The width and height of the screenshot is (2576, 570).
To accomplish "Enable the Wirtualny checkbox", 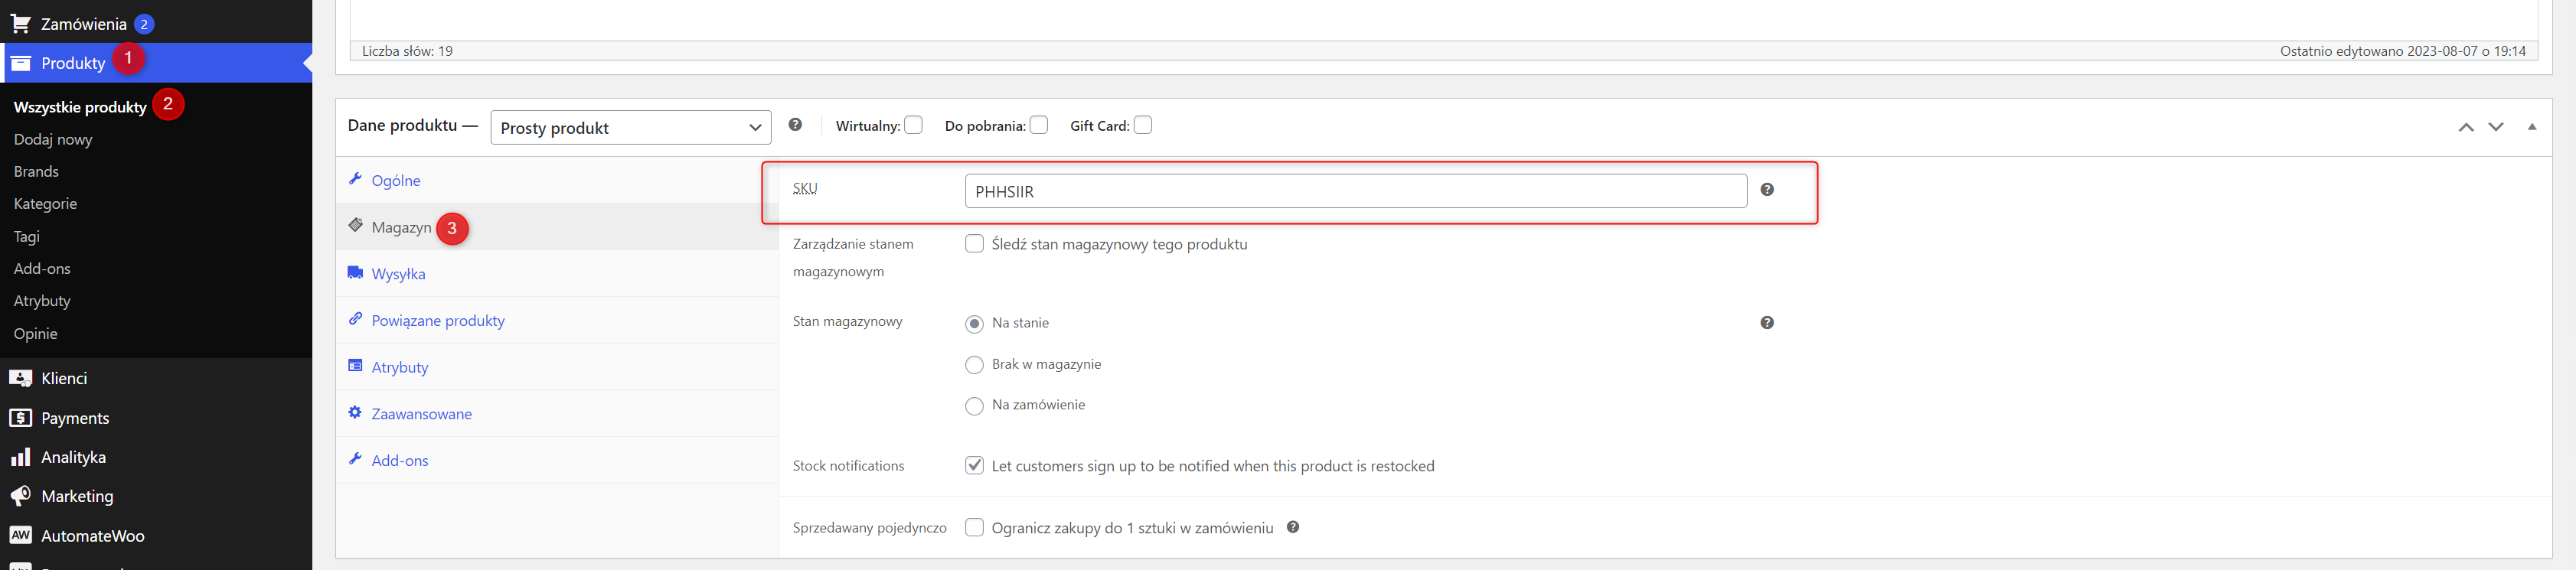I will 913,125.
